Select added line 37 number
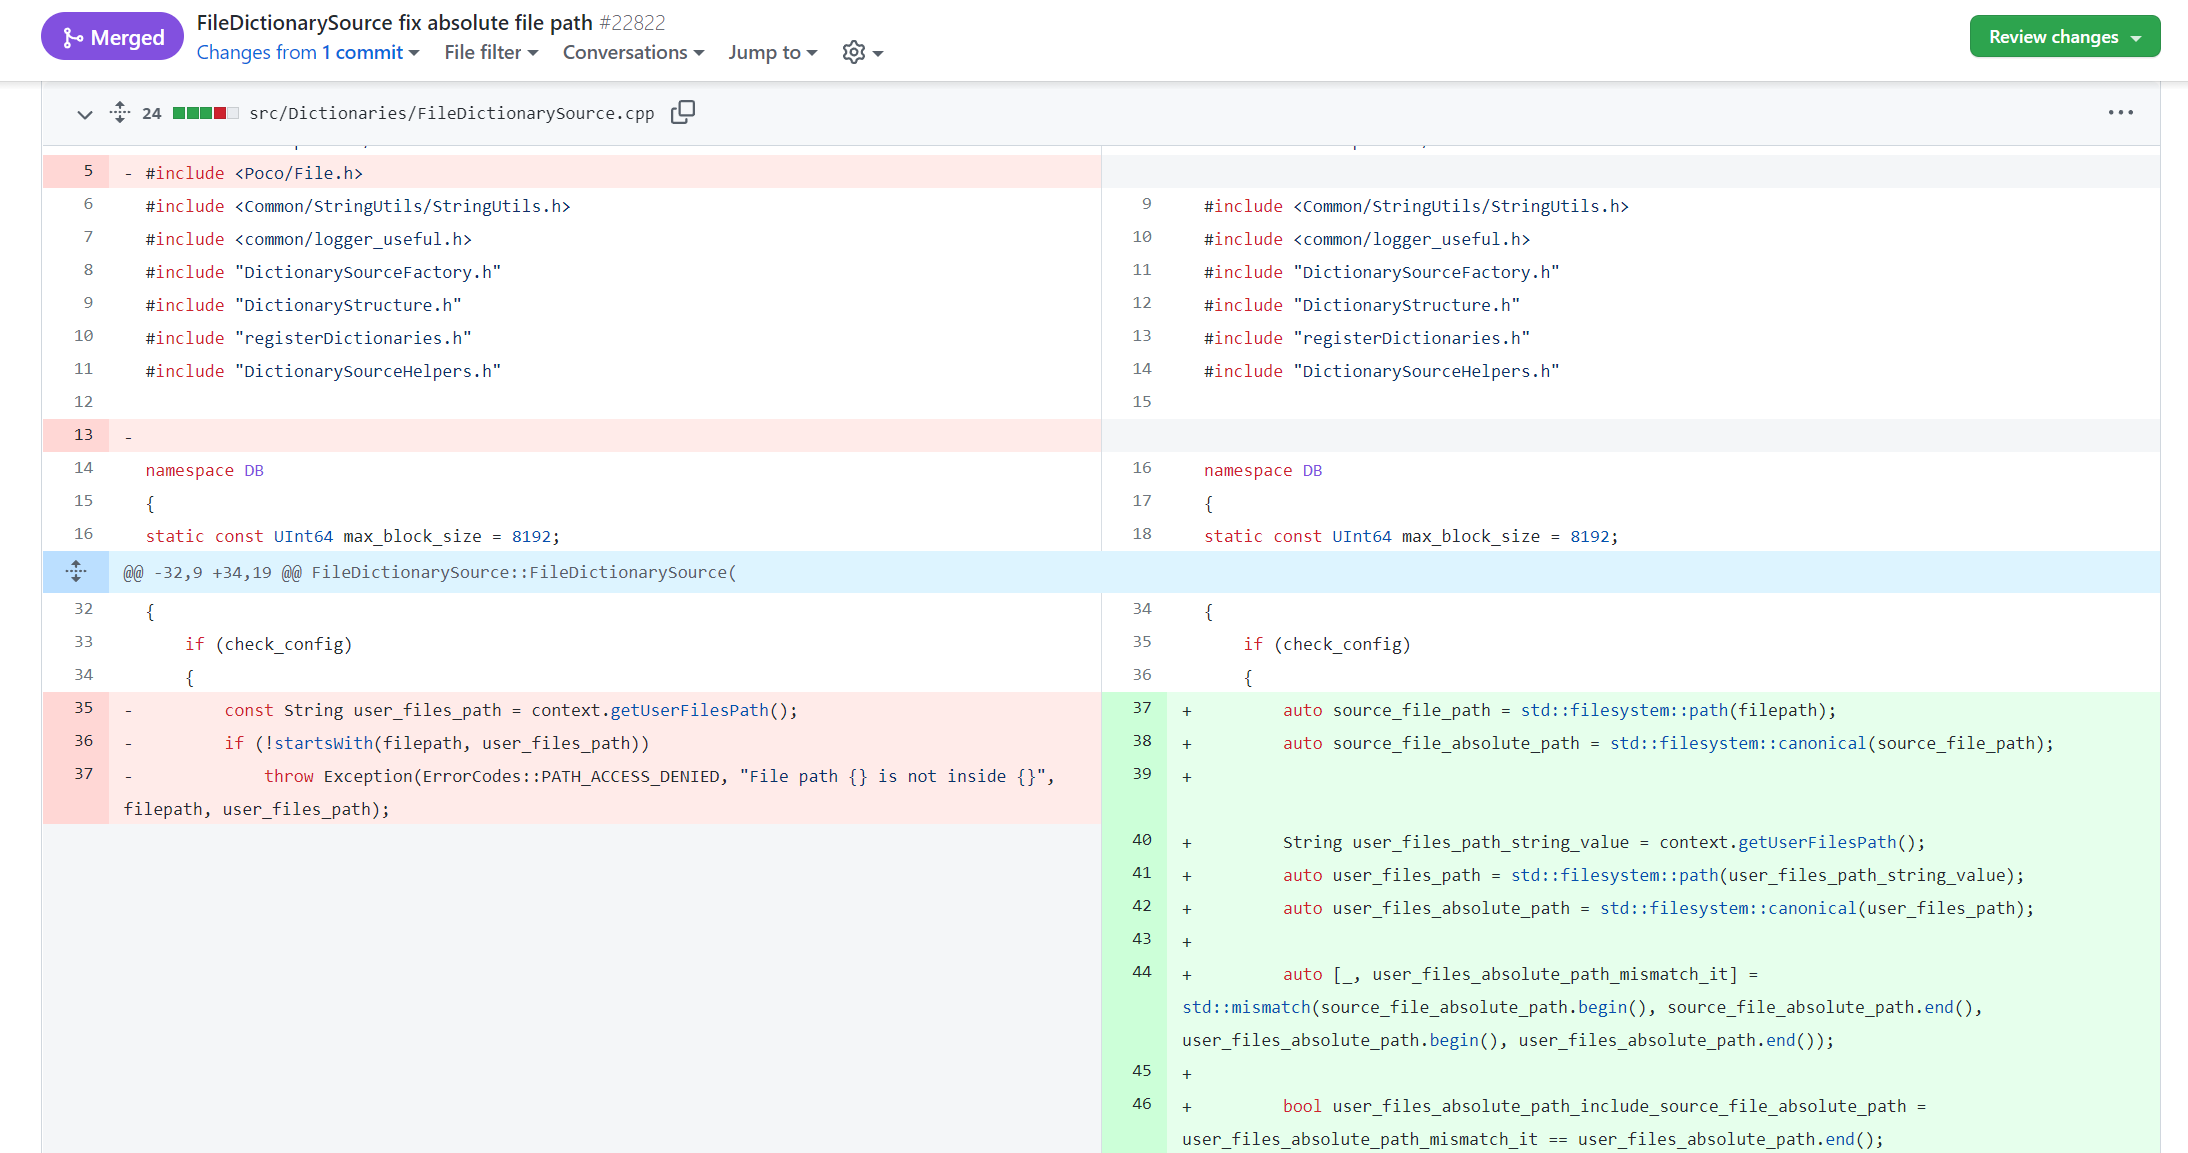Screen dimensions: 2188x1153 click(1141, 708)
